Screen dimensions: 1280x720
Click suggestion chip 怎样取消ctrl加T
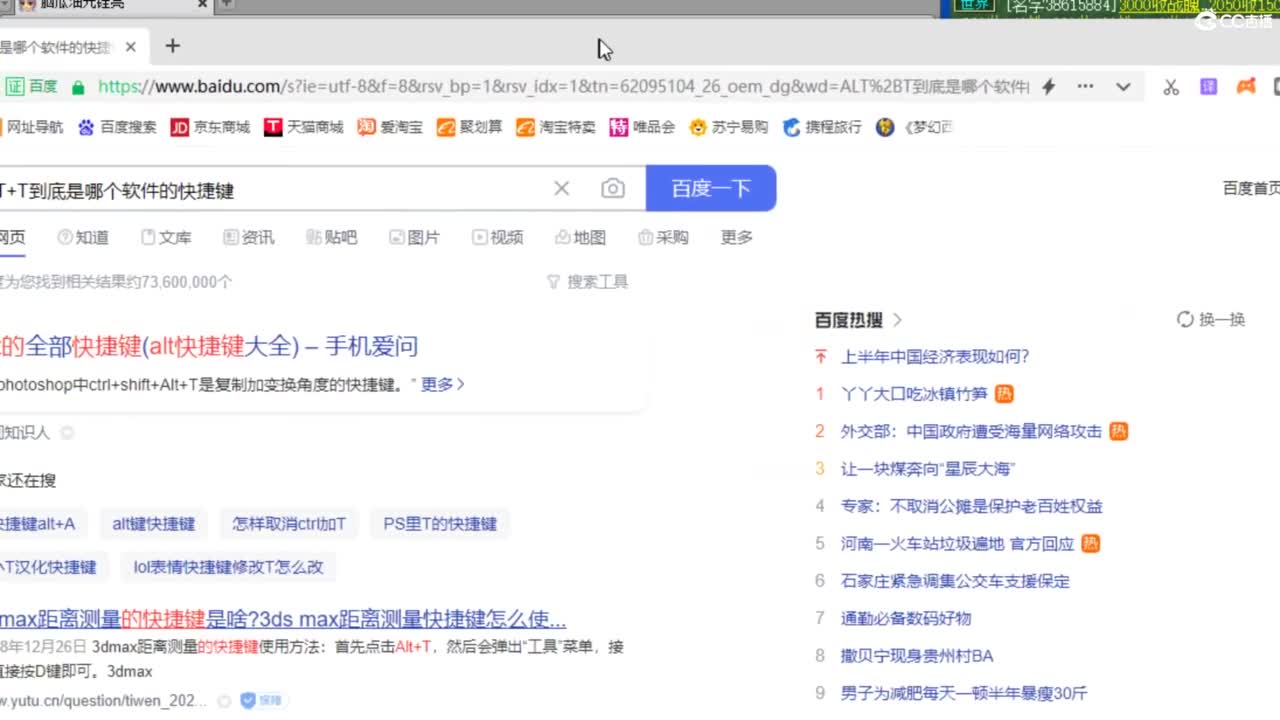pyautogui.click(x=289, y=524)
